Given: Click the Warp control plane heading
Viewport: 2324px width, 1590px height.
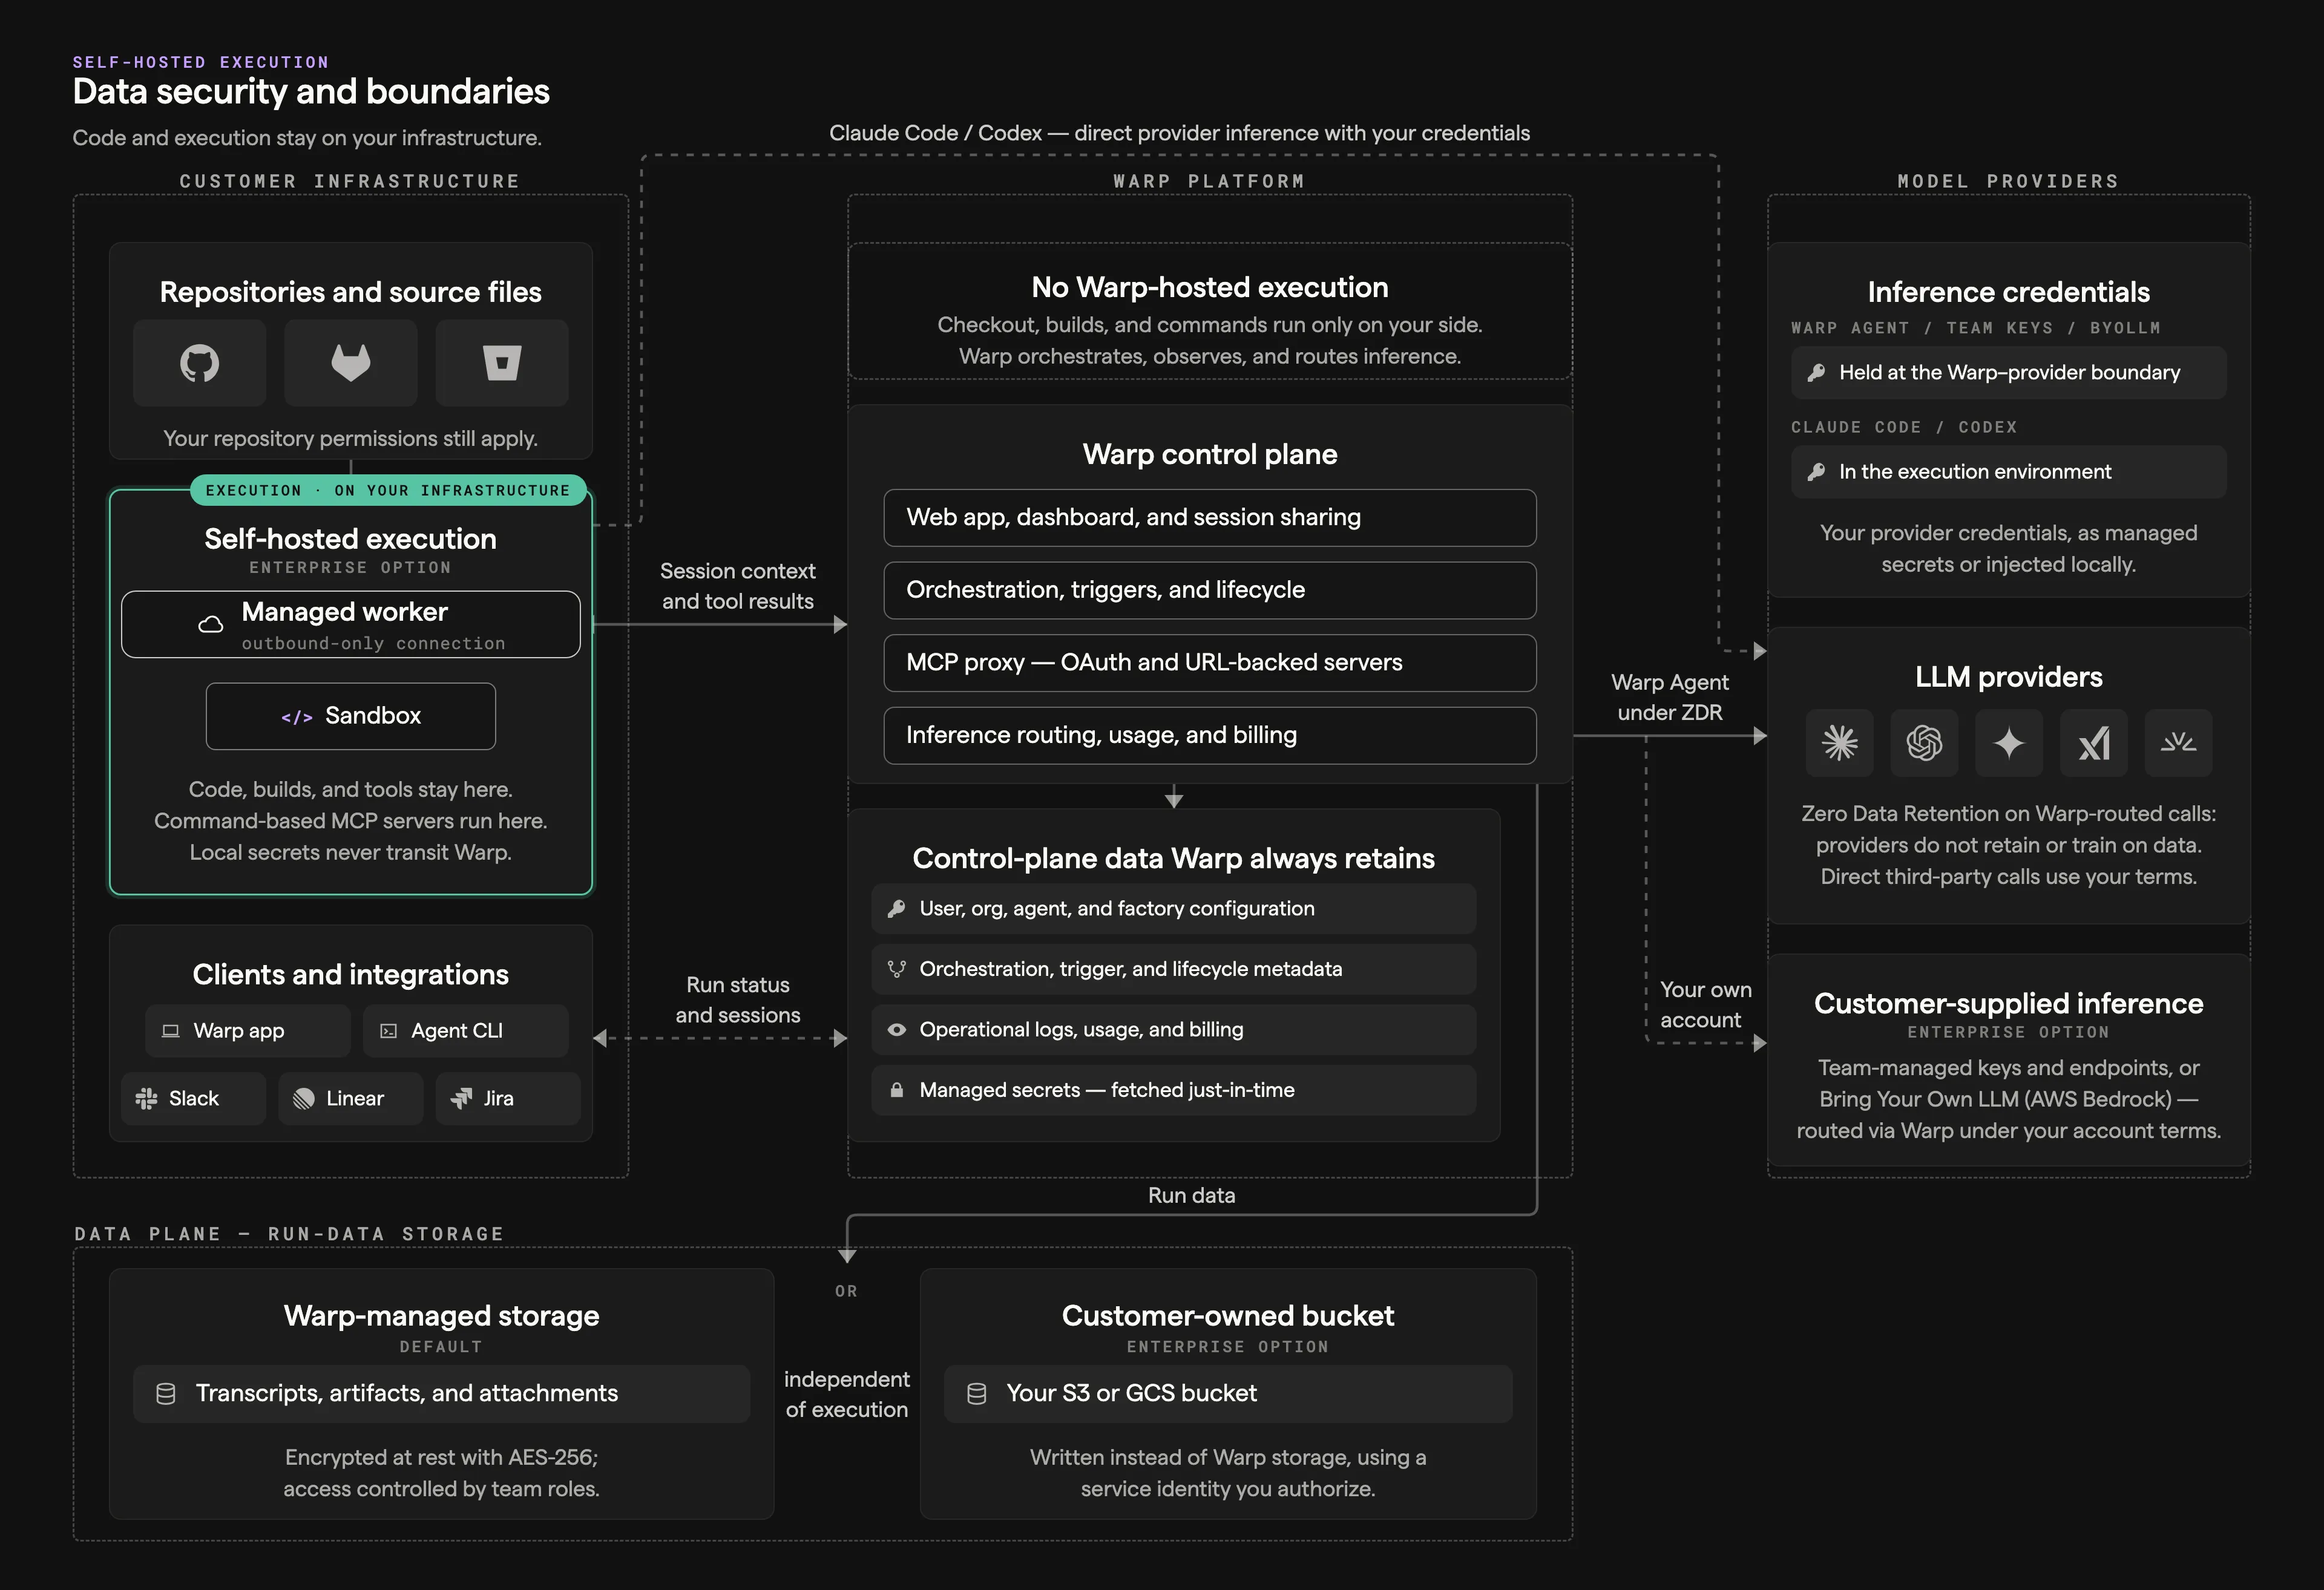Looking at the screenshot, I should [x=1210, y=455].
